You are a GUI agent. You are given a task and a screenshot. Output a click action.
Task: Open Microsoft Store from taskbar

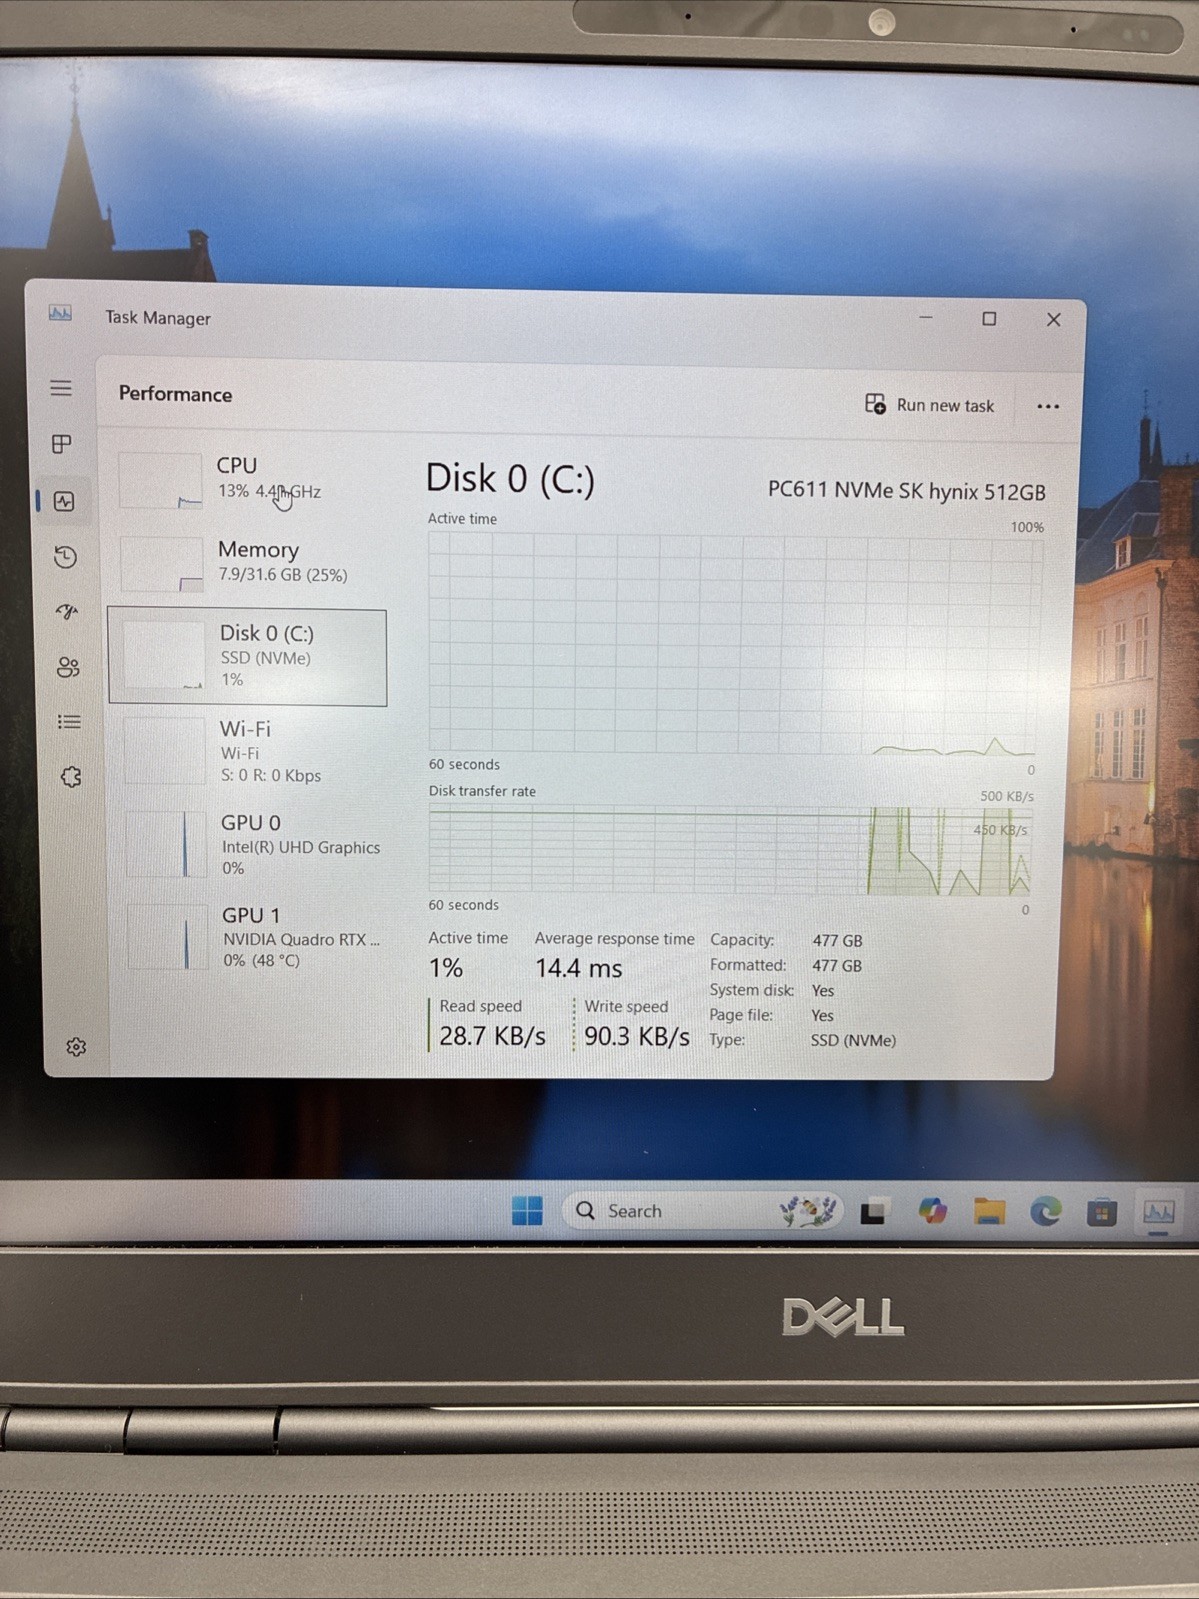click(x=1102, y=1212)
